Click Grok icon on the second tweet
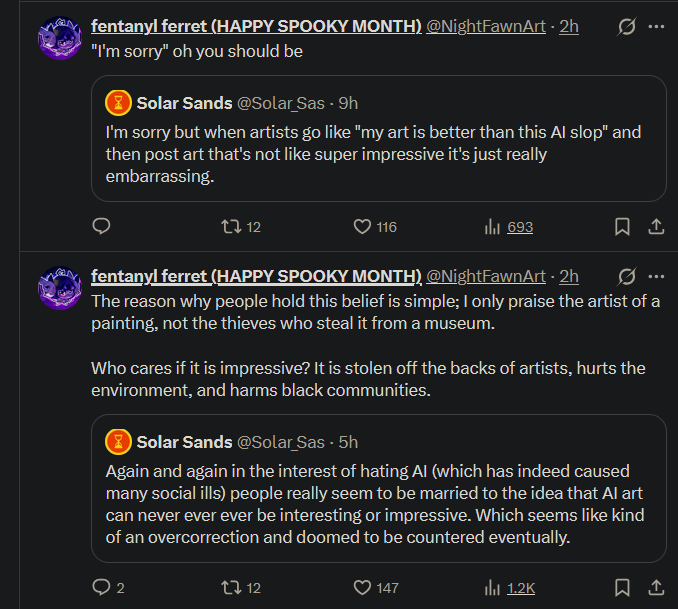678x609 pixels. pyautogui.click(x=626, y=276)
